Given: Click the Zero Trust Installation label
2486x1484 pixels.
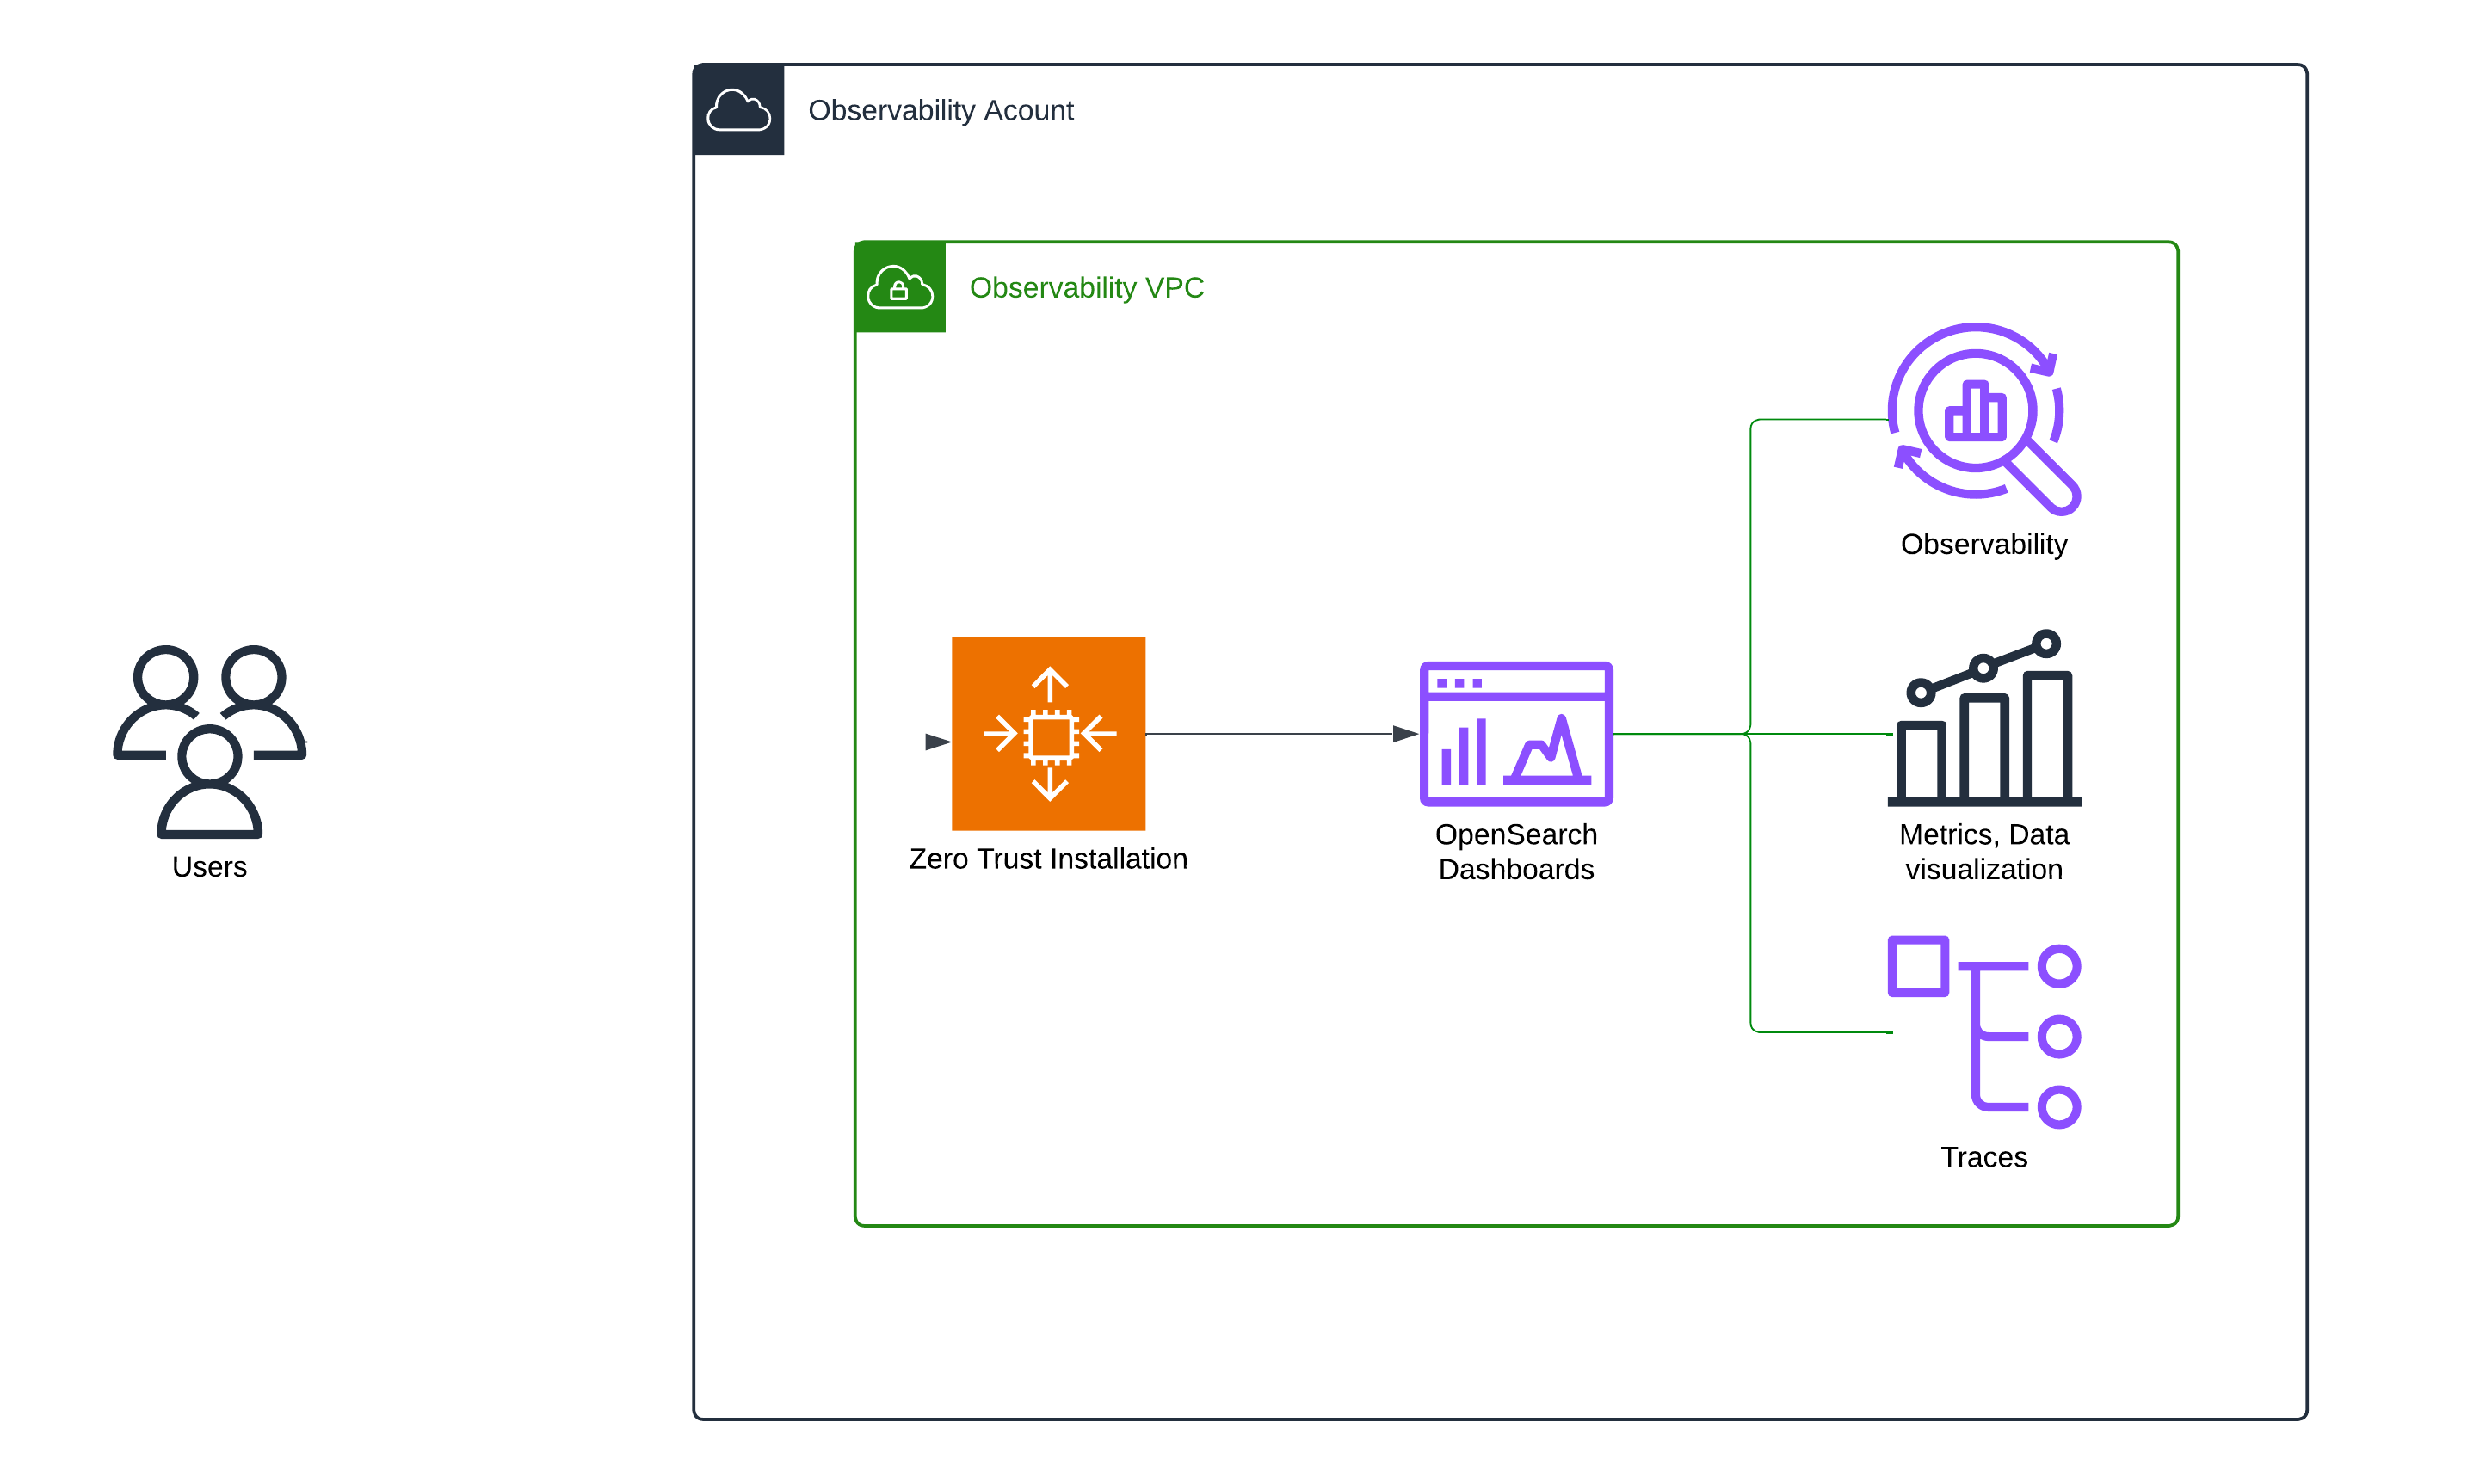Looking at the screenshot, I should click(1047, 858).
